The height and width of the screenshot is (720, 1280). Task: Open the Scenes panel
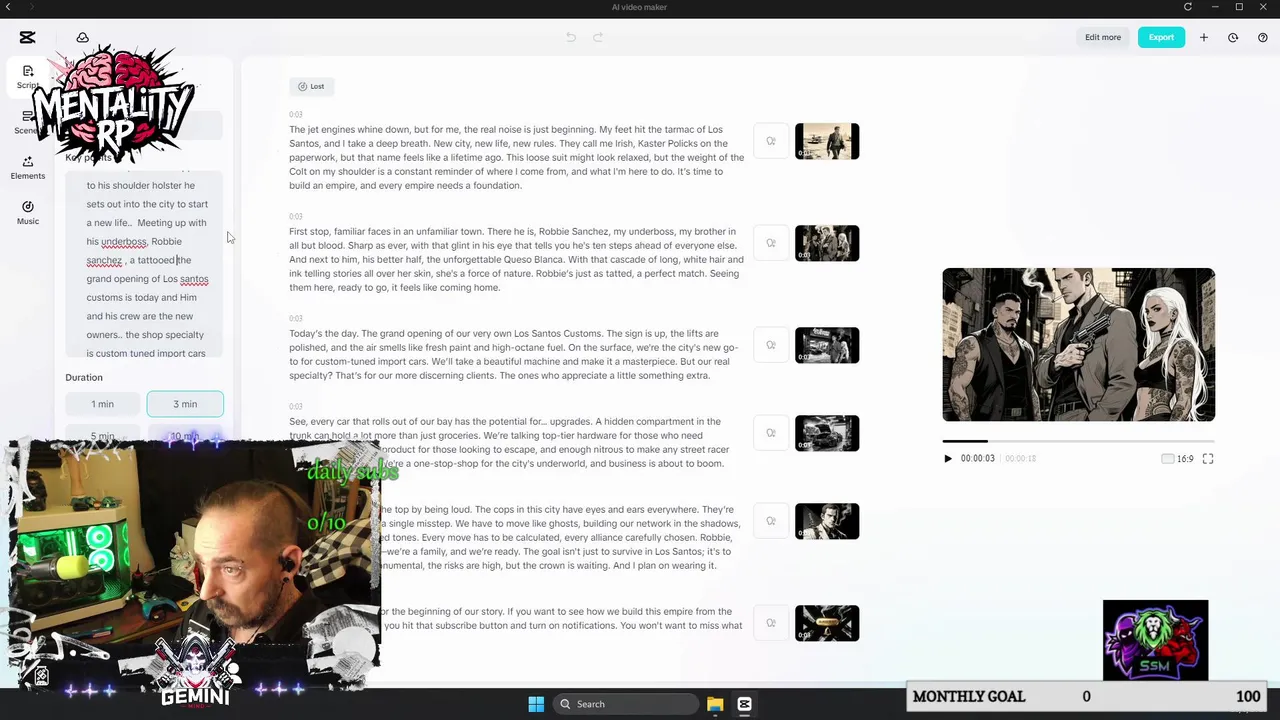coord(27,121)
